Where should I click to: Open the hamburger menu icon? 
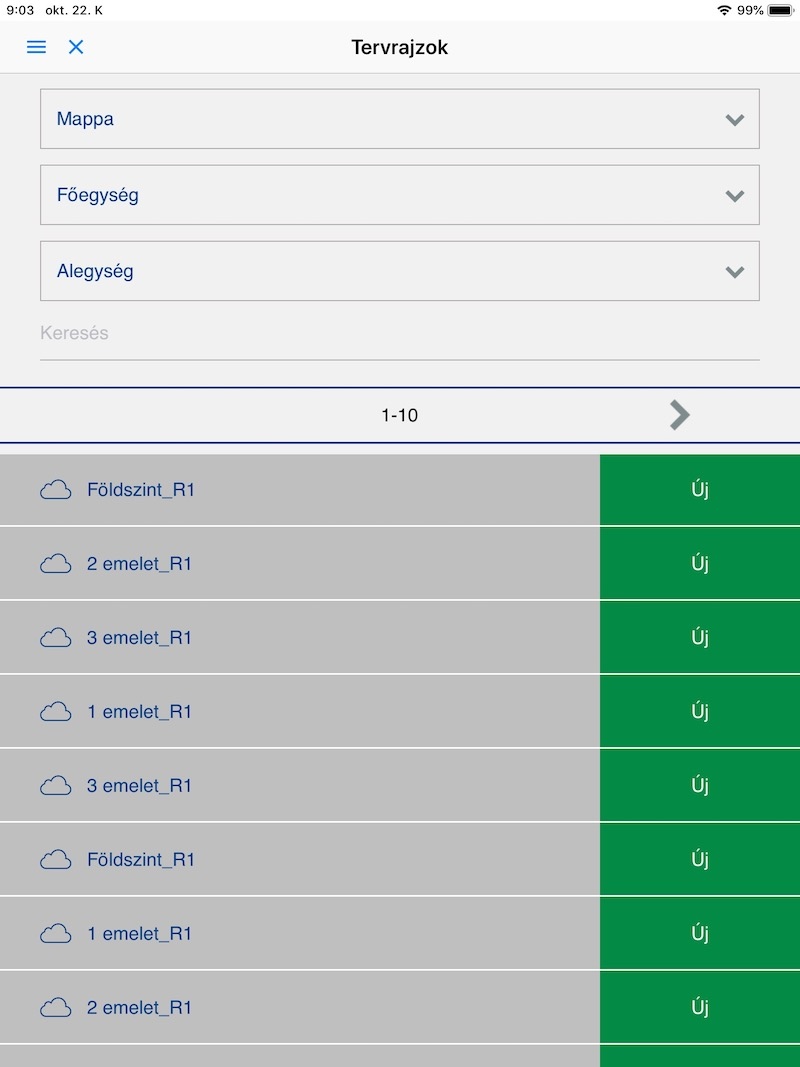36,47
